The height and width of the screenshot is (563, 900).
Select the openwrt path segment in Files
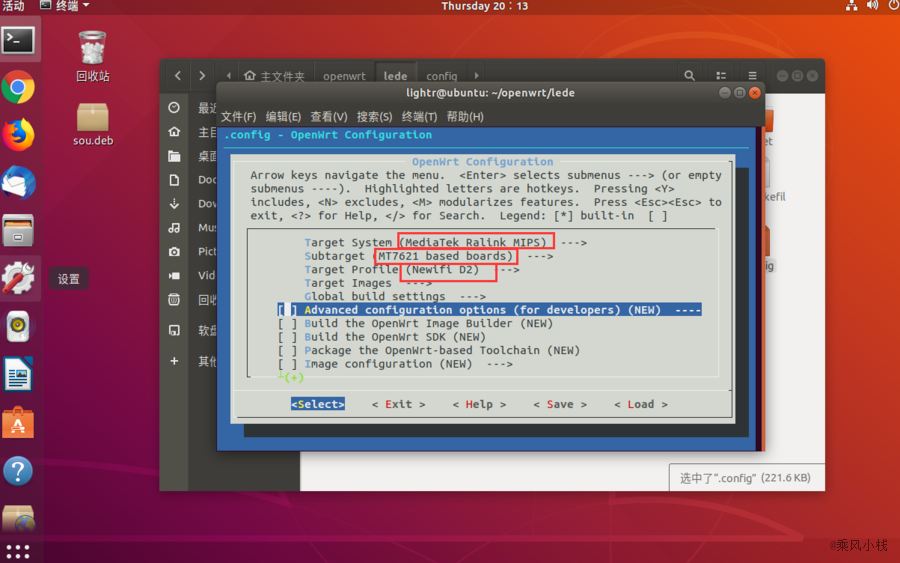(x=344, y=76)
